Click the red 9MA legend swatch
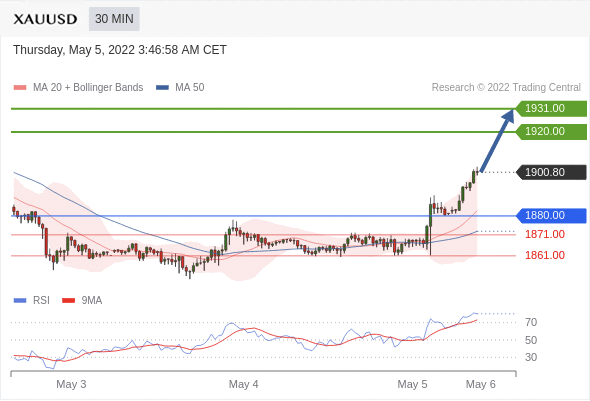This screenshot has width=590, height=401. pos(68,300)
